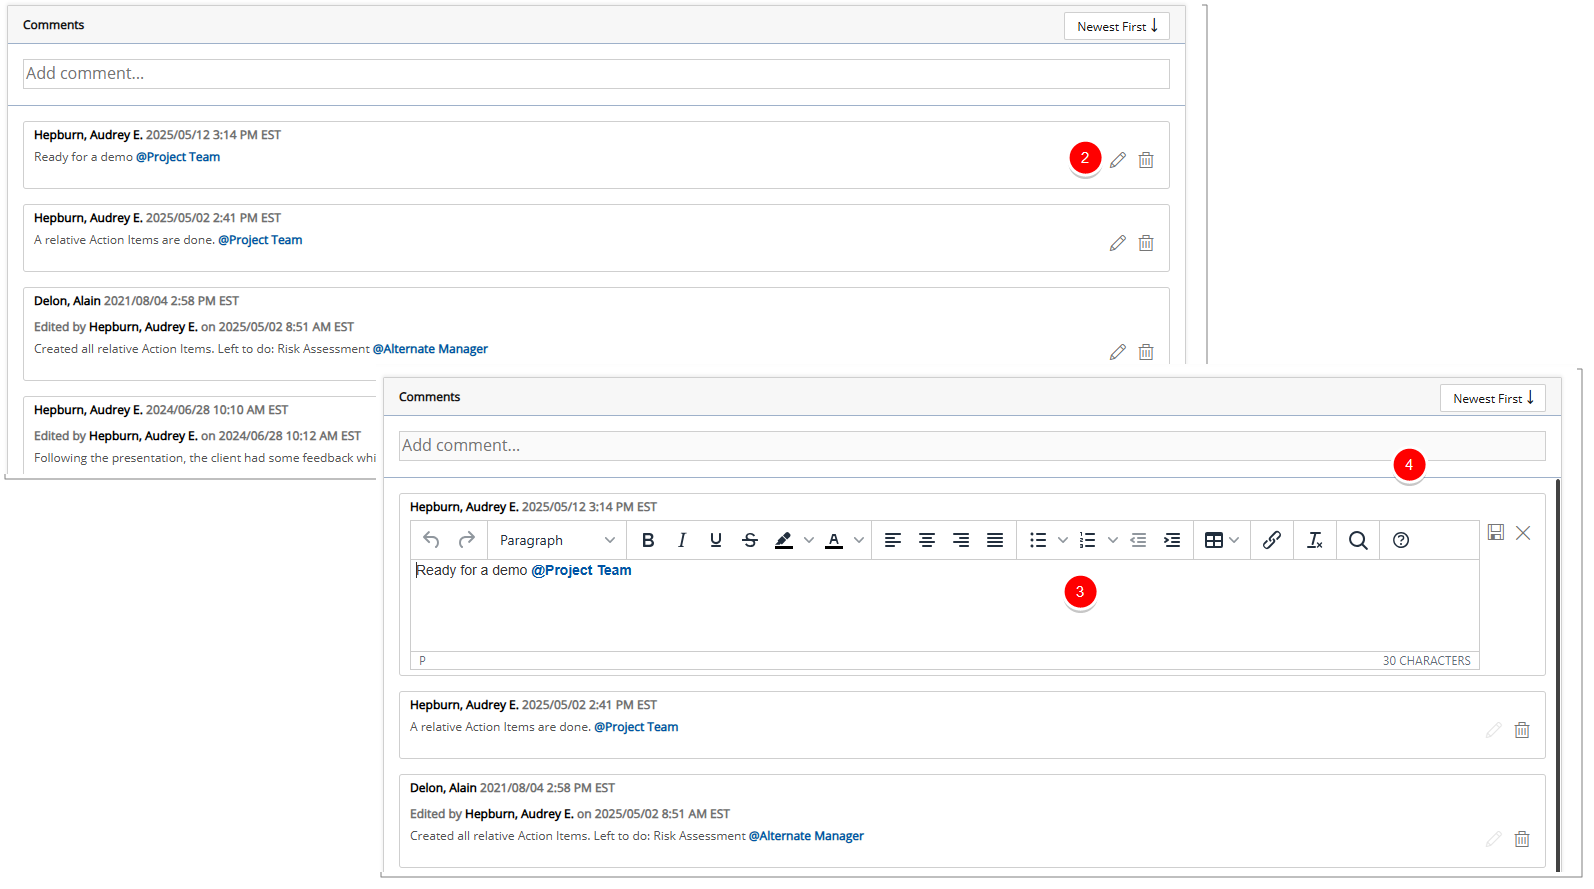This screenshot has height=889, width=1594.
Task: Click @Project Team mention in editor text
Action: [x=581, y=570]
